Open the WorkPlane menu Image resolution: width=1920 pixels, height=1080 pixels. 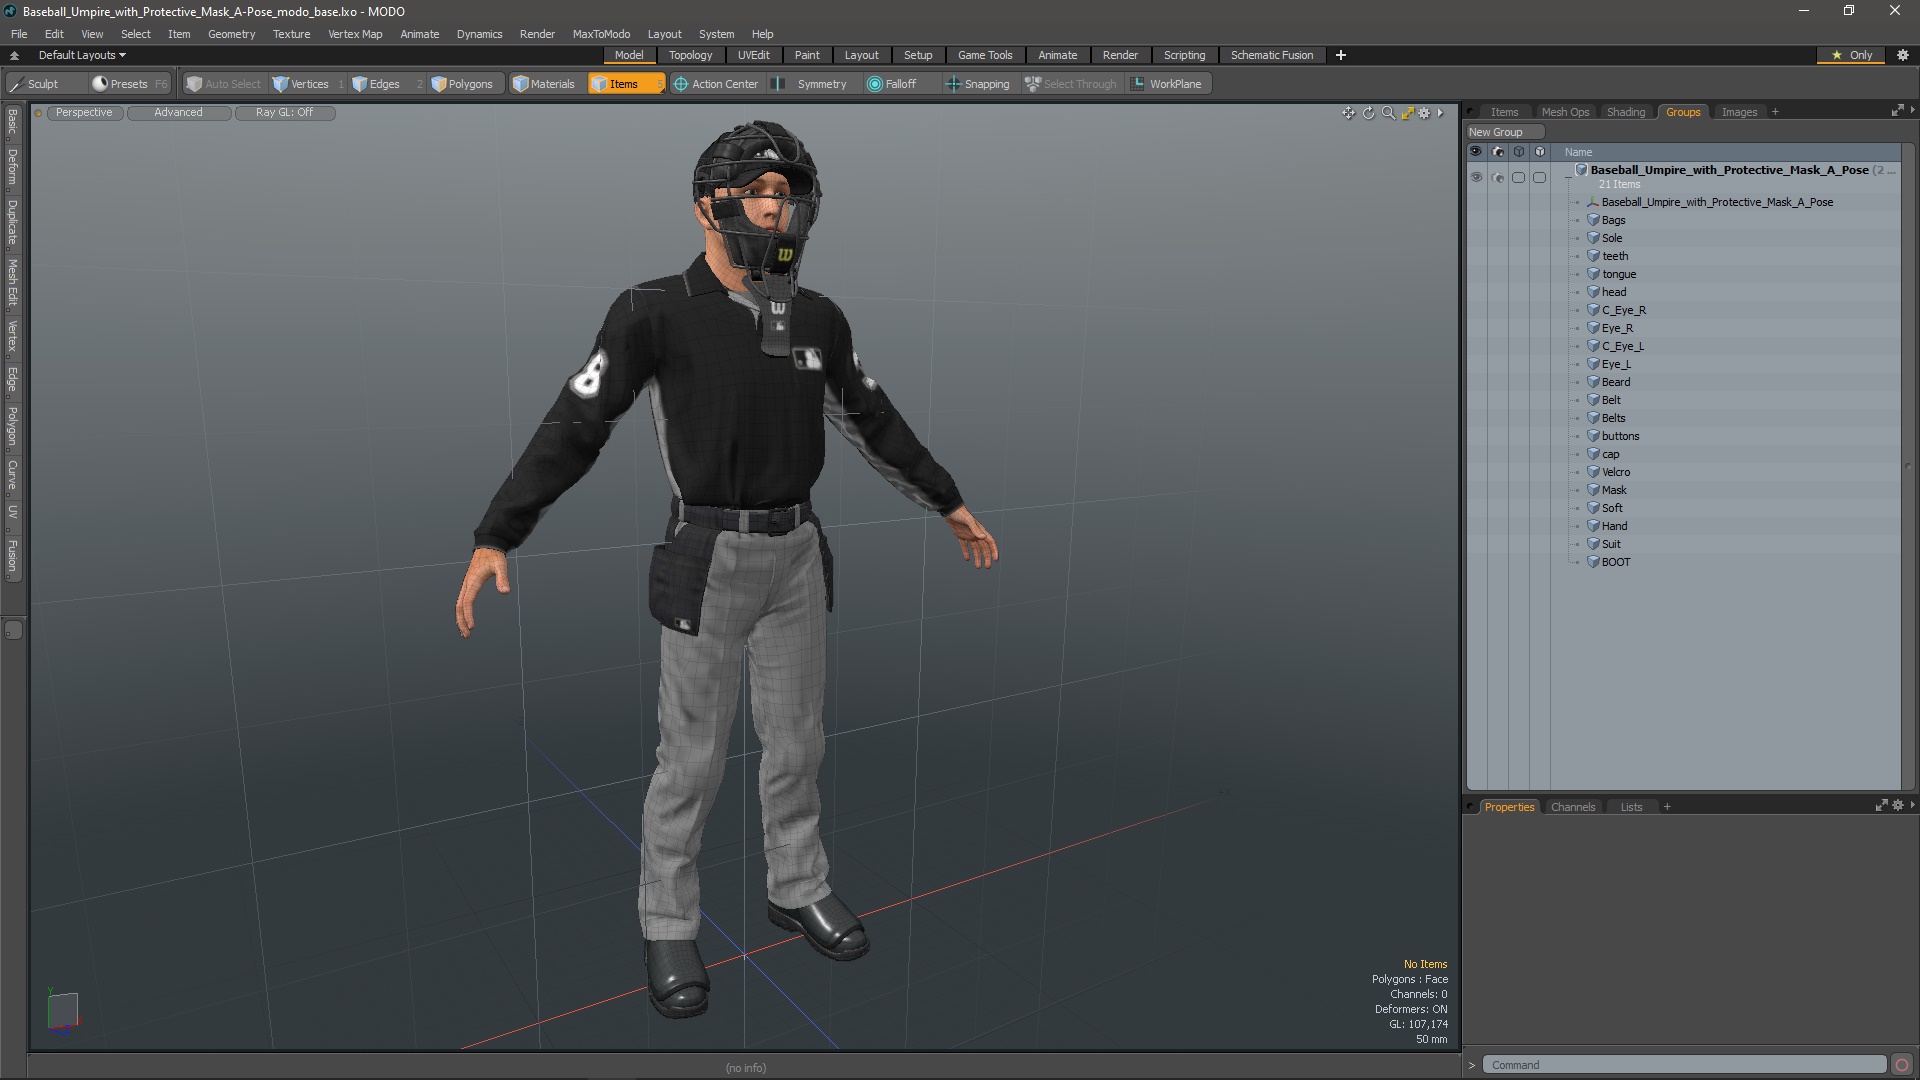(x=1167, y=84)
